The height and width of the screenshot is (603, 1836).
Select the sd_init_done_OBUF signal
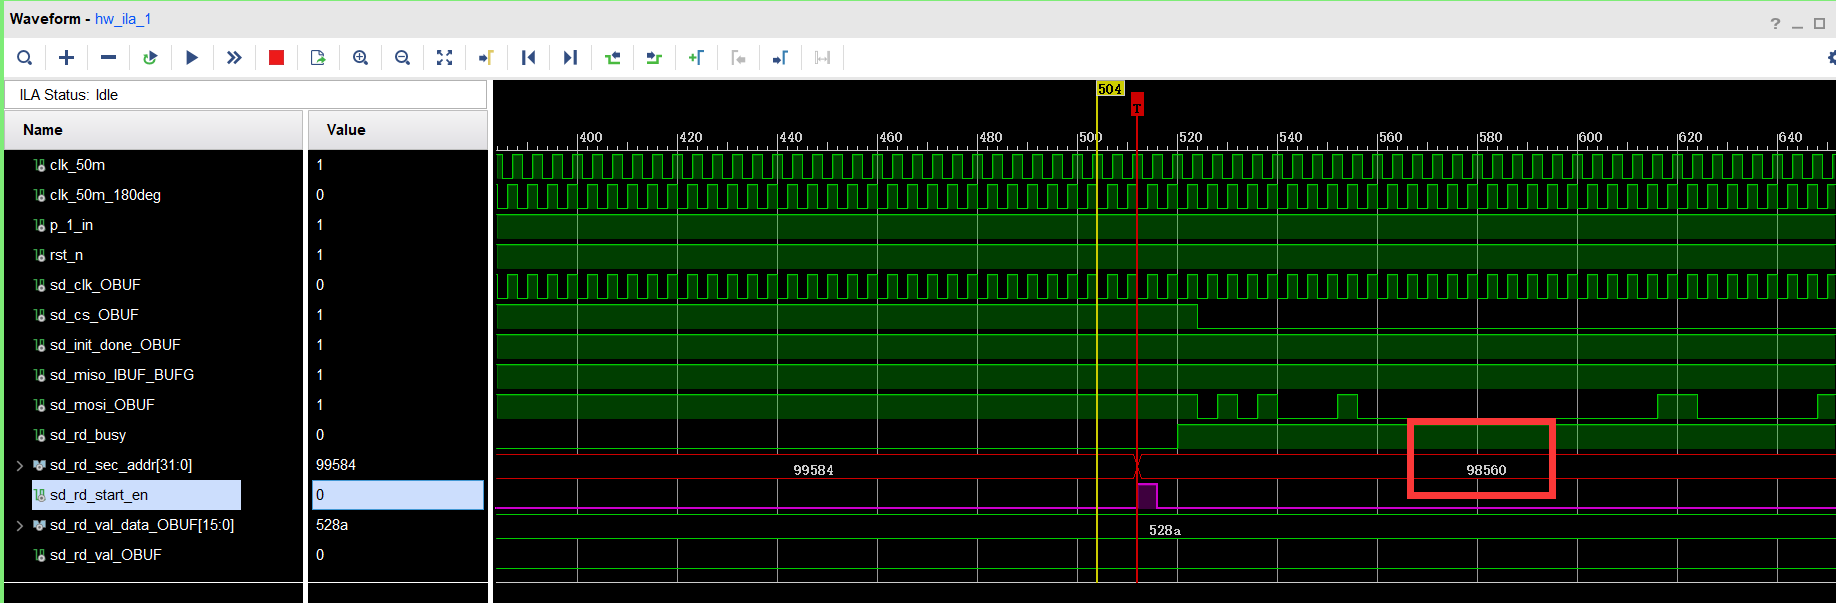[x=115, y=345]
